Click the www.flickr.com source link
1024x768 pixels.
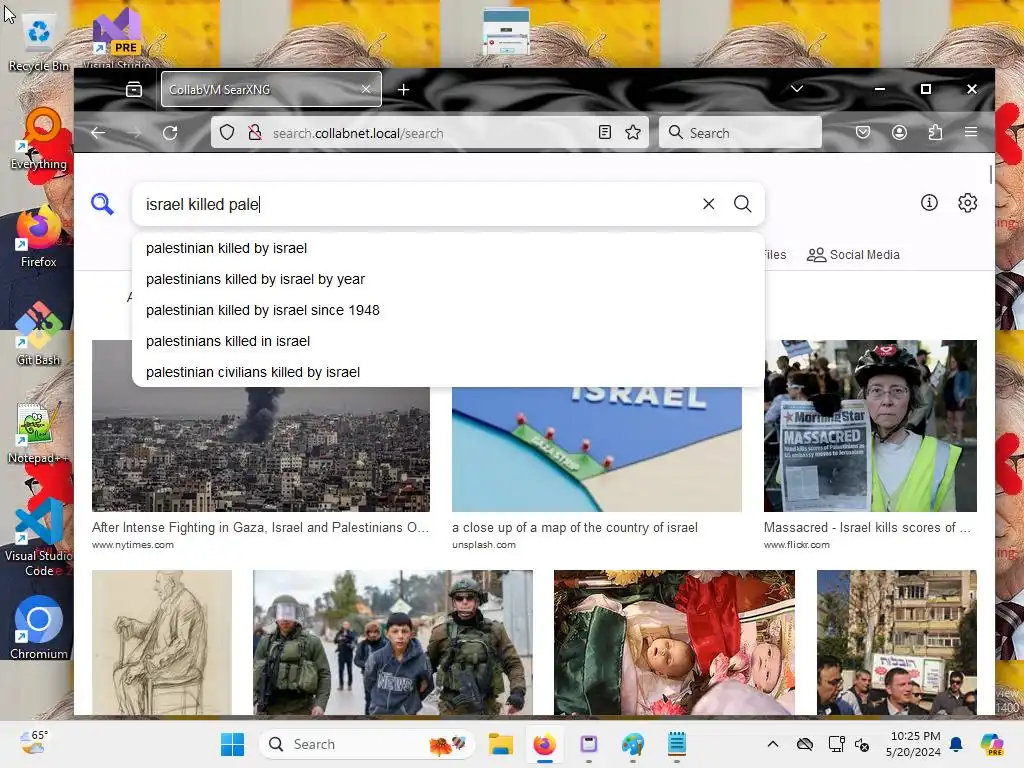(x=797, y=545)
